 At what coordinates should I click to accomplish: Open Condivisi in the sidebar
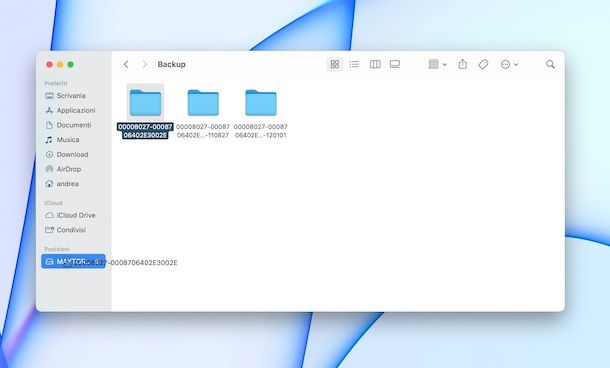pos(71,230)
